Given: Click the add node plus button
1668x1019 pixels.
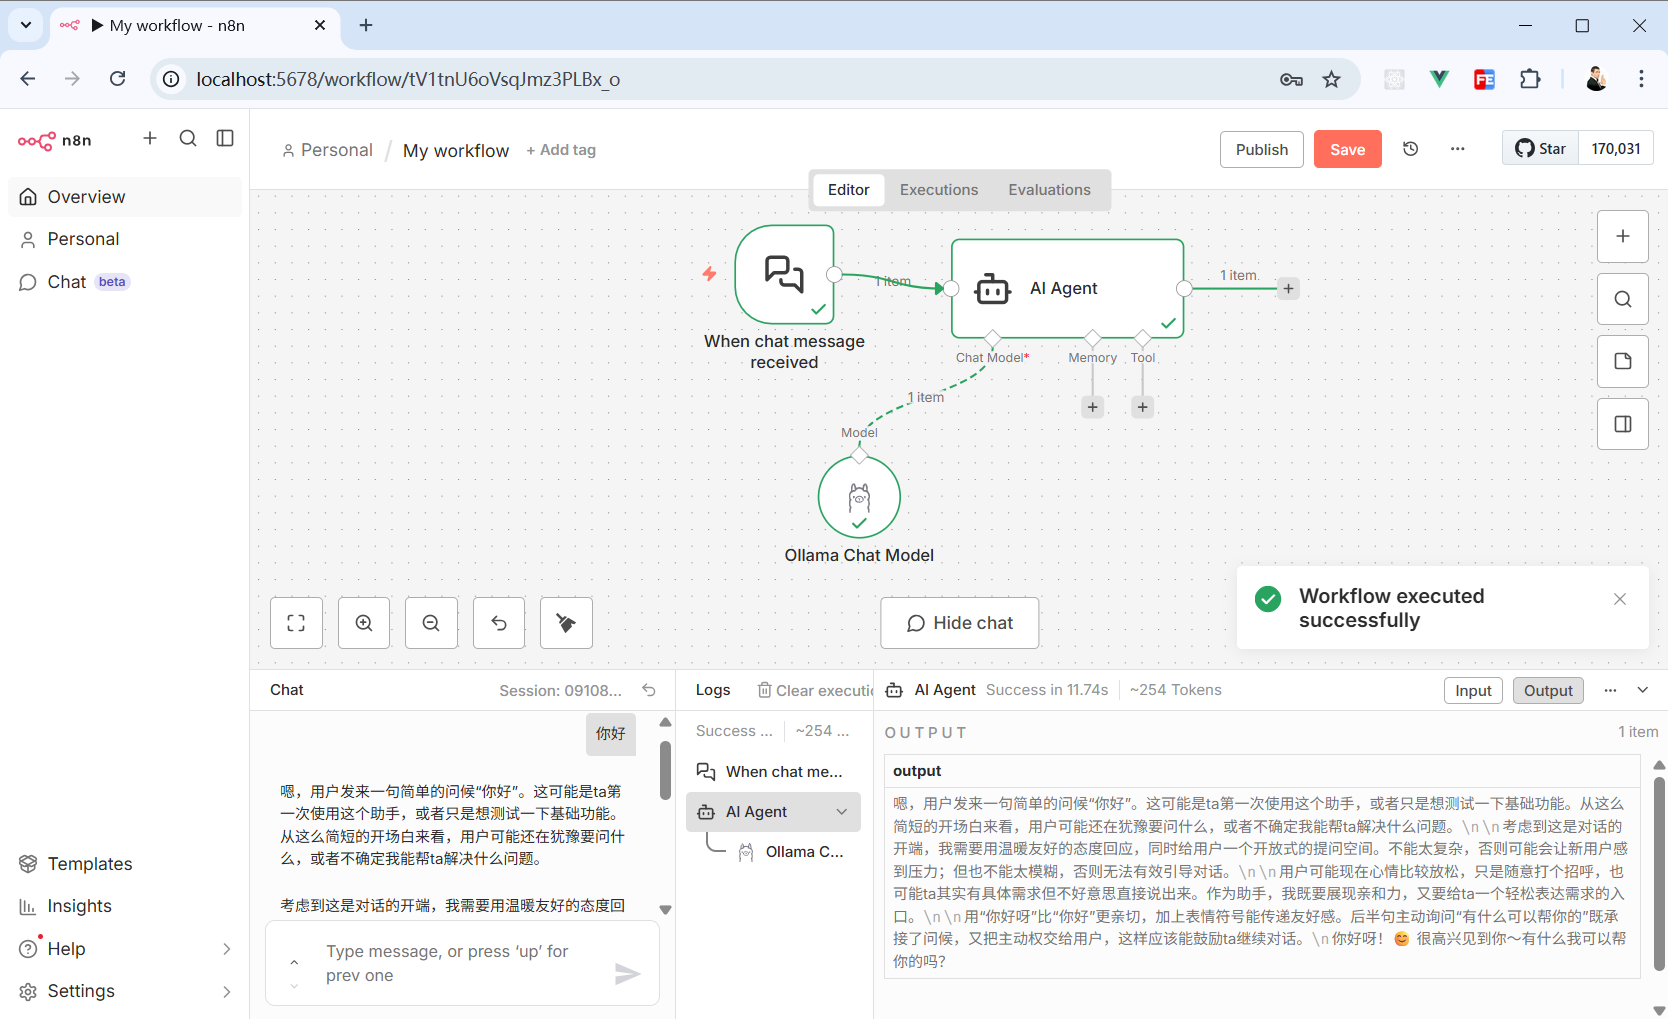Looking at the screenshot, I should click(x=1622, y=236).
